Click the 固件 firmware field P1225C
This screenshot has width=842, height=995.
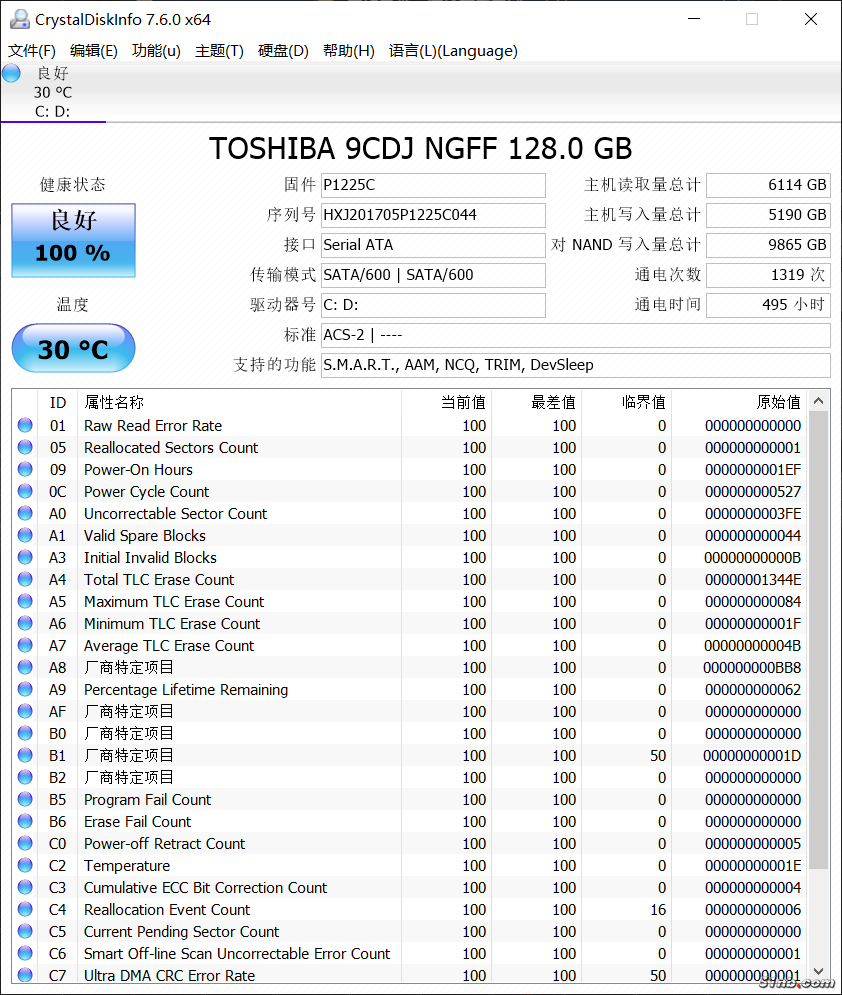pos(433,185)
